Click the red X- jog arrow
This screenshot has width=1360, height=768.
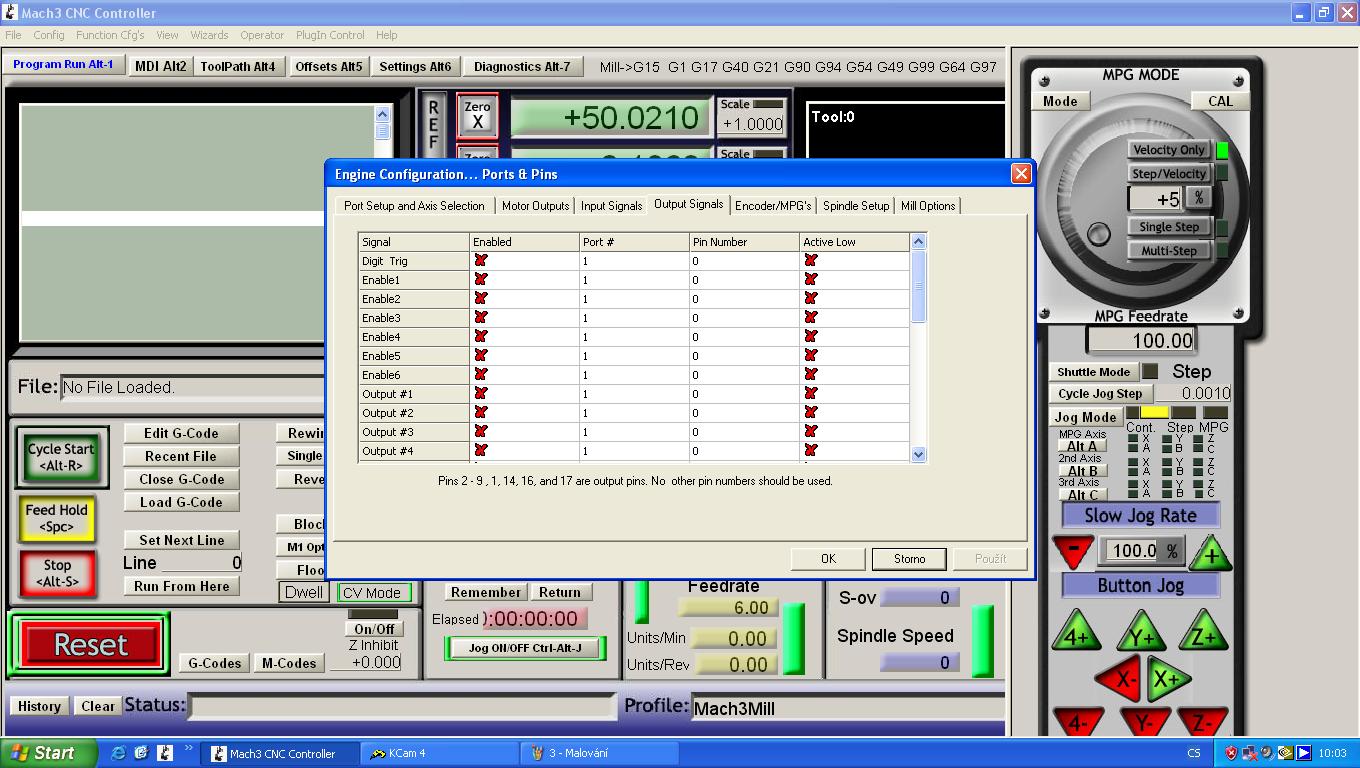point(1124,679)
